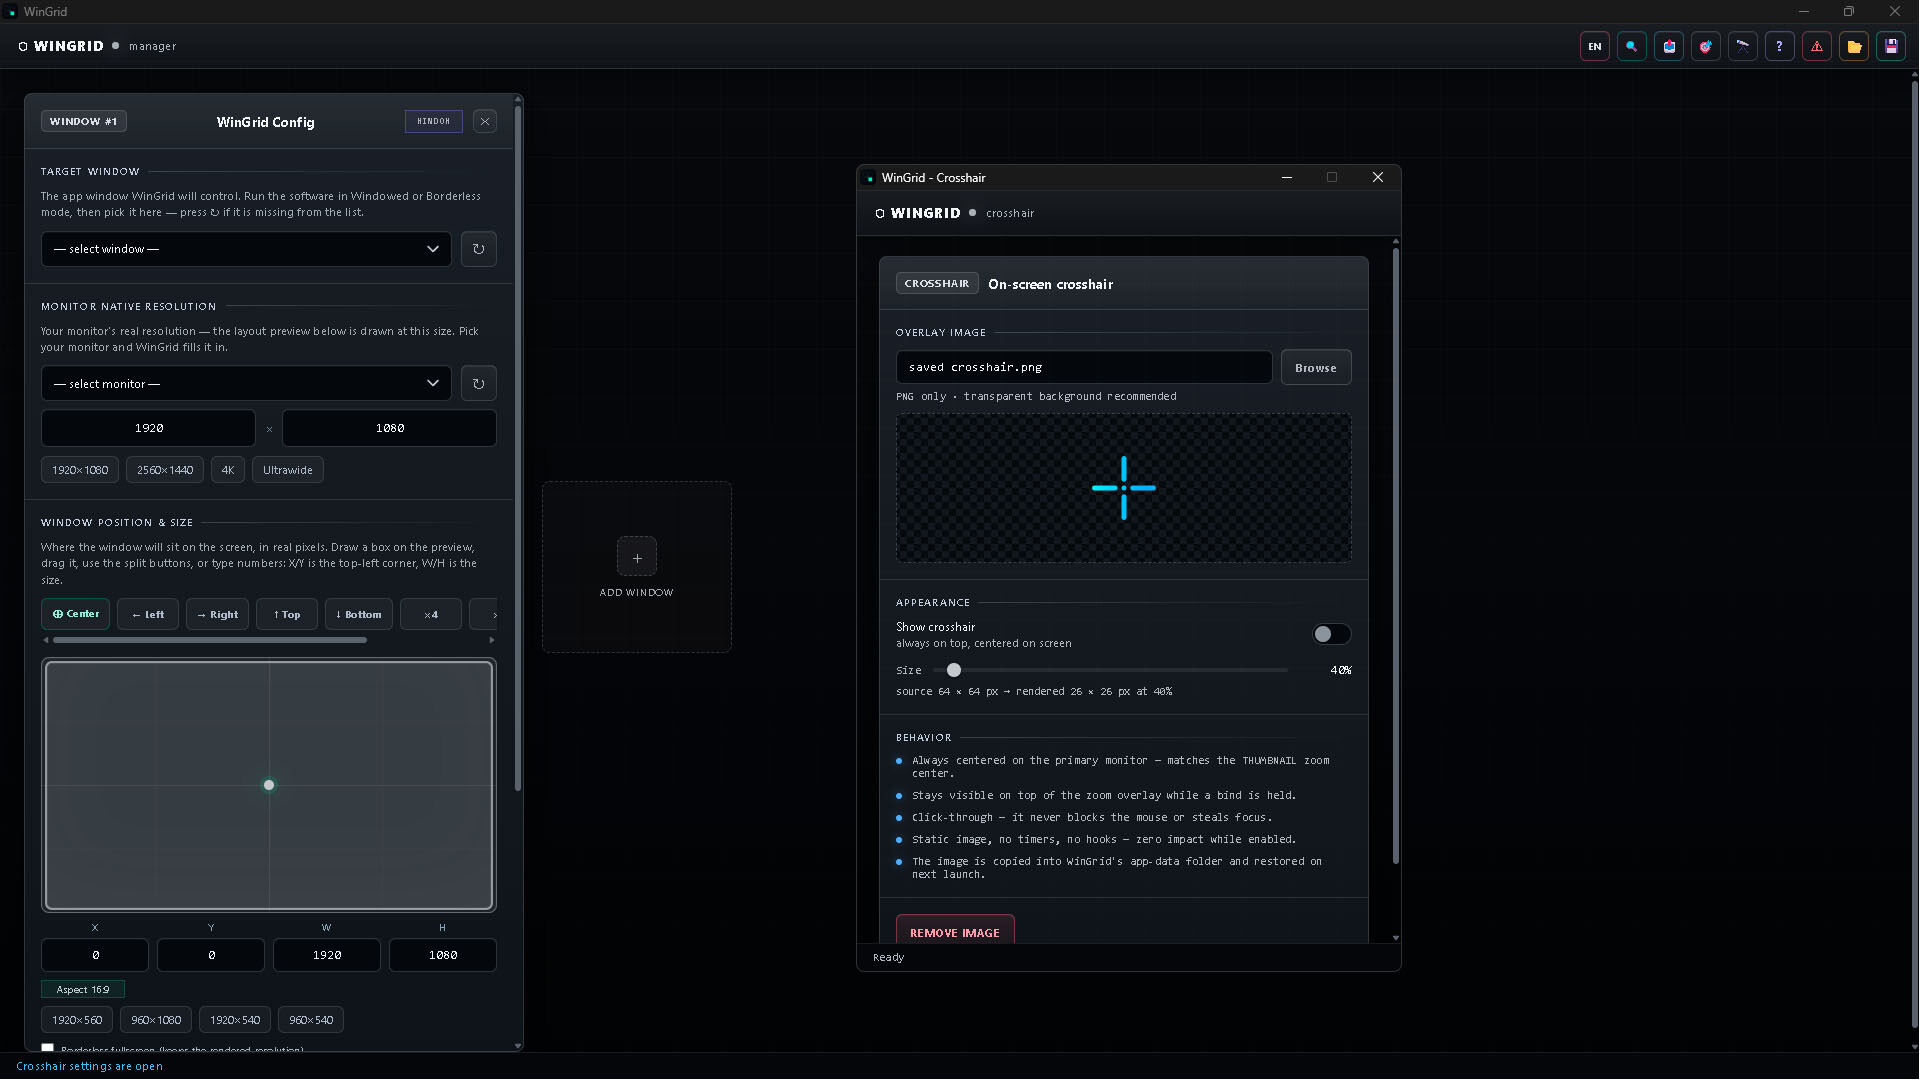Switch language with the EN button
The image size is (1920, 1080).
coord(1595,47)
